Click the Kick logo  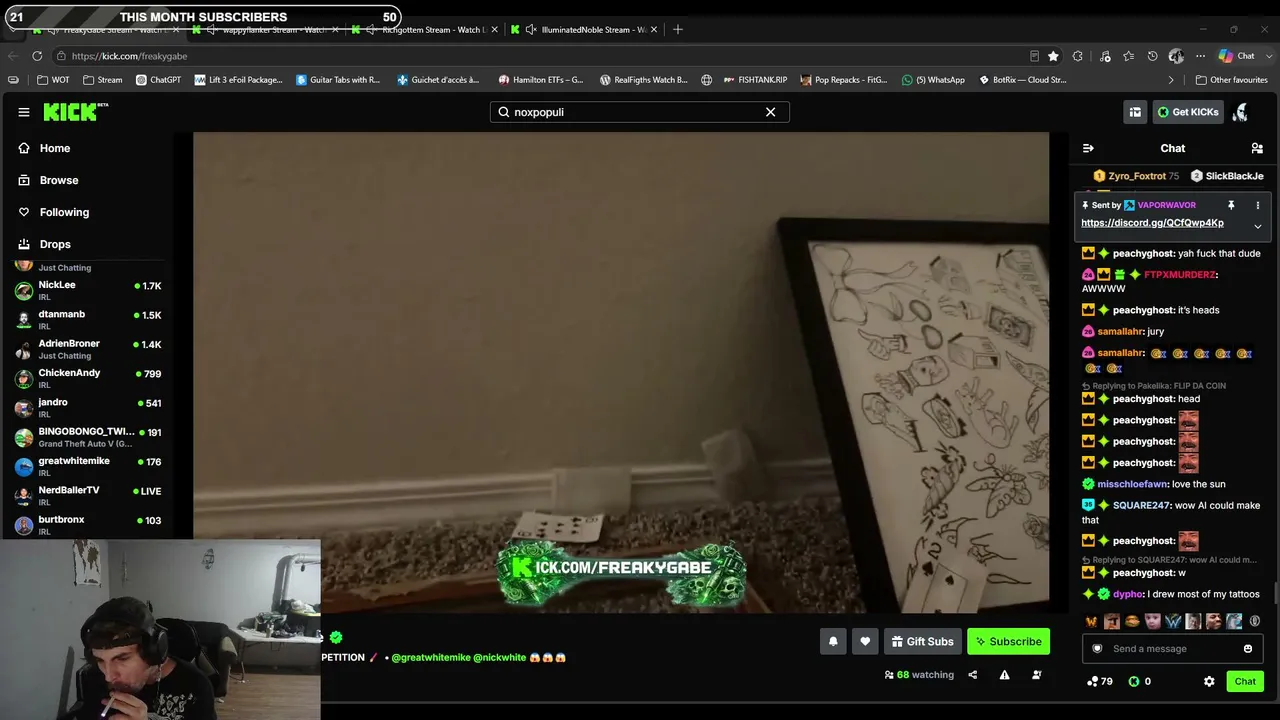coord(75,112)
